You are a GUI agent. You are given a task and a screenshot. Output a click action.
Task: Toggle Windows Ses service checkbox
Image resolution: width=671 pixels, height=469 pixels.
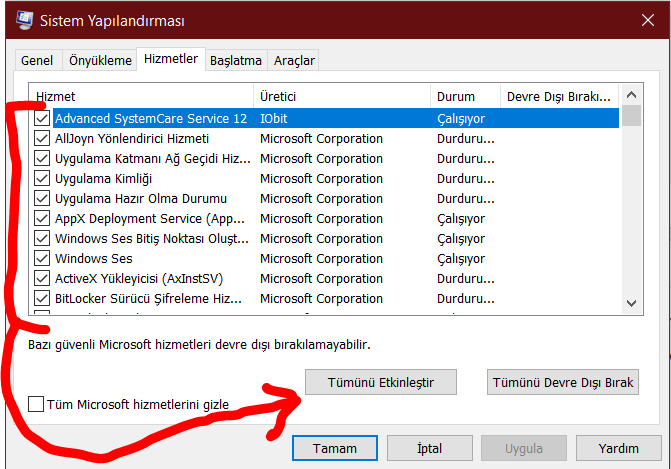click(42, 258)
